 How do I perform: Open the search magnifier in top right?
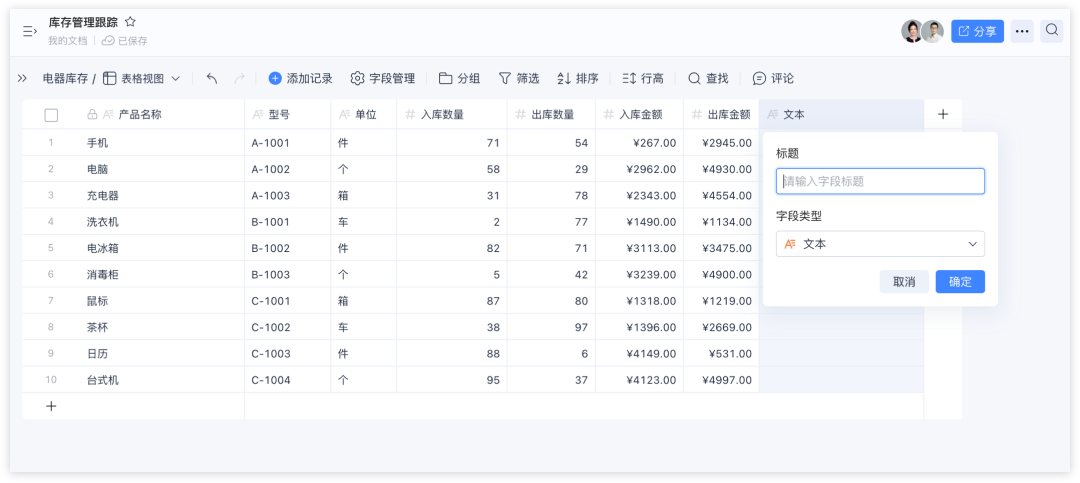pos(1052,31)
